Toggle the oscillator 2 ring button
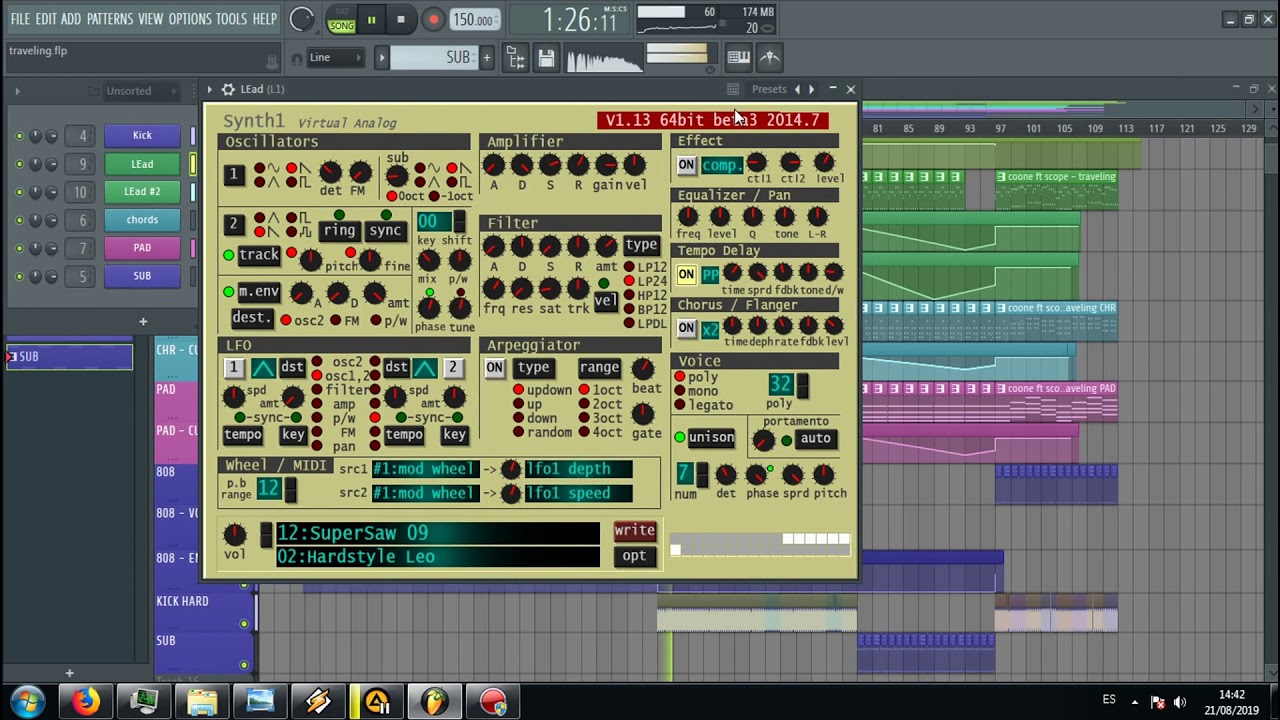The image size is (1280, 720). (x=339, y=231)
